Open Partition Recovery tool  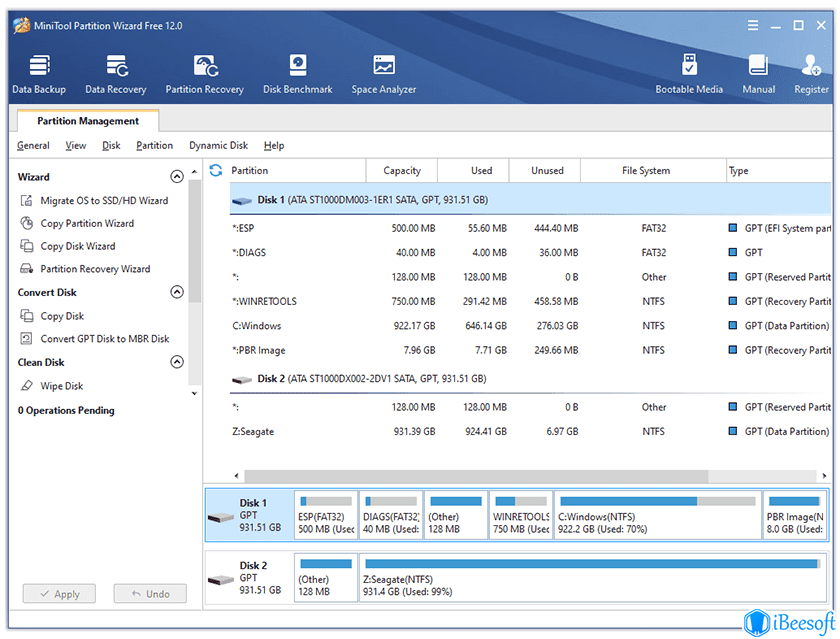(205, 74)
